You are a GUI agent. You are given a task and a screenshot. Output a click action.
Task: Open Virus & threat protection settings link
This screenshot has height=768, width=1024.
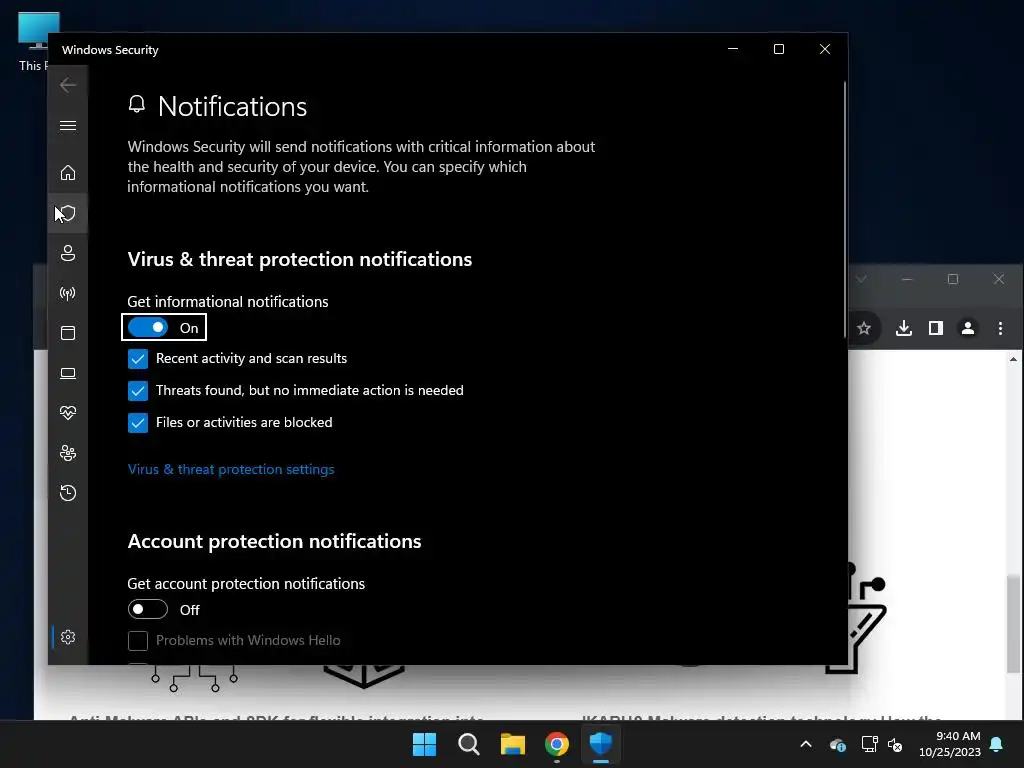click(231, 469)
